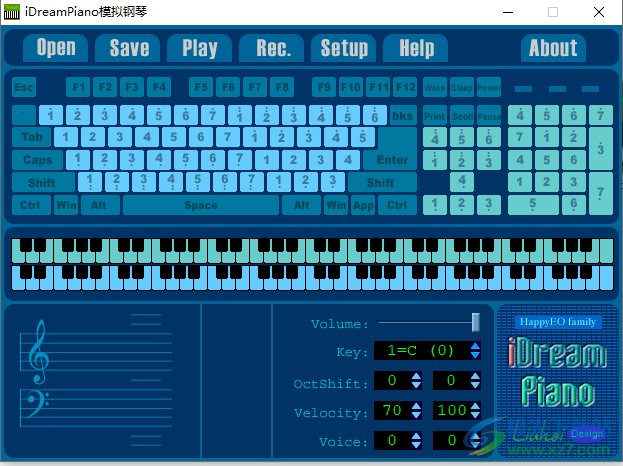Click the right Alt virtual key
The height and width of the screenshot is (466, 623).
(x=302, y=205)
